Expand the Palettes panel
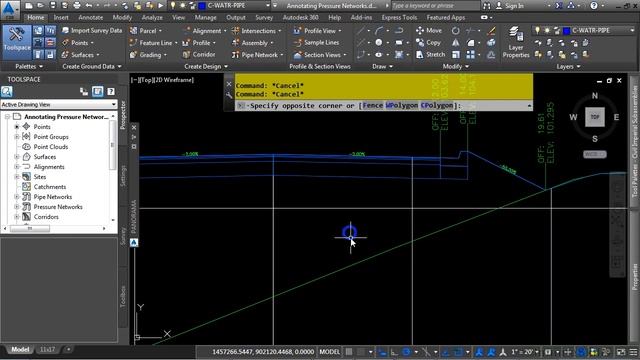 click(29, 67)
